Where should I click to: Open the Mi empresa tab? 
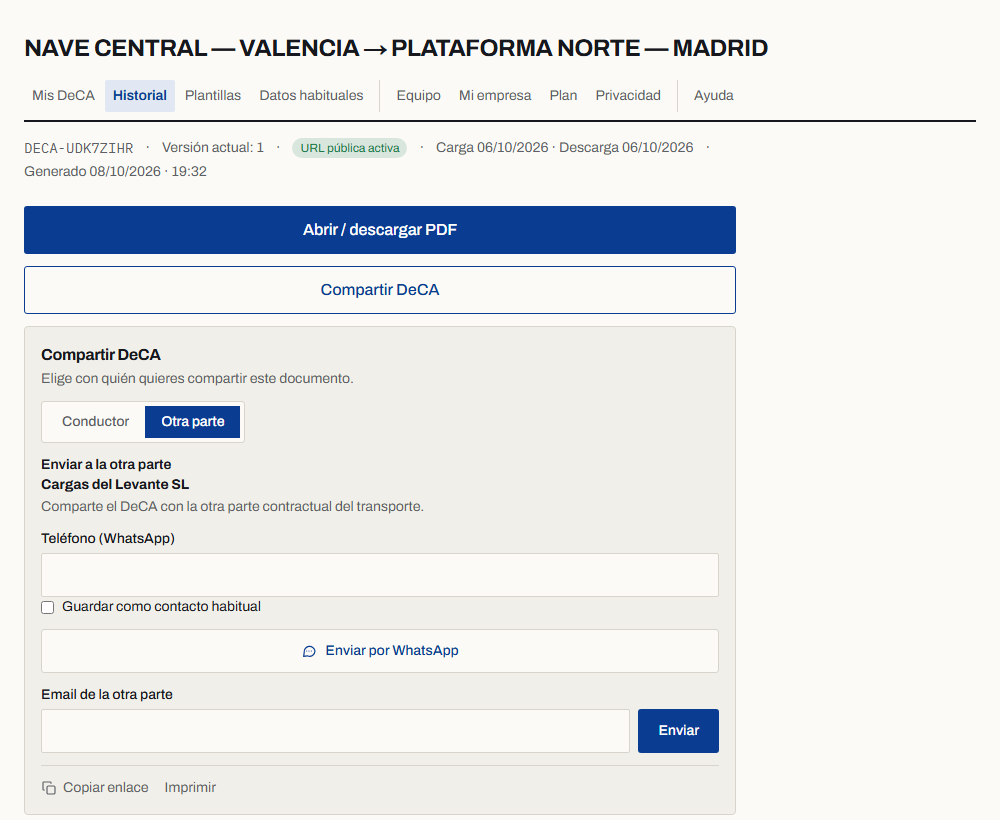point(495,96)
